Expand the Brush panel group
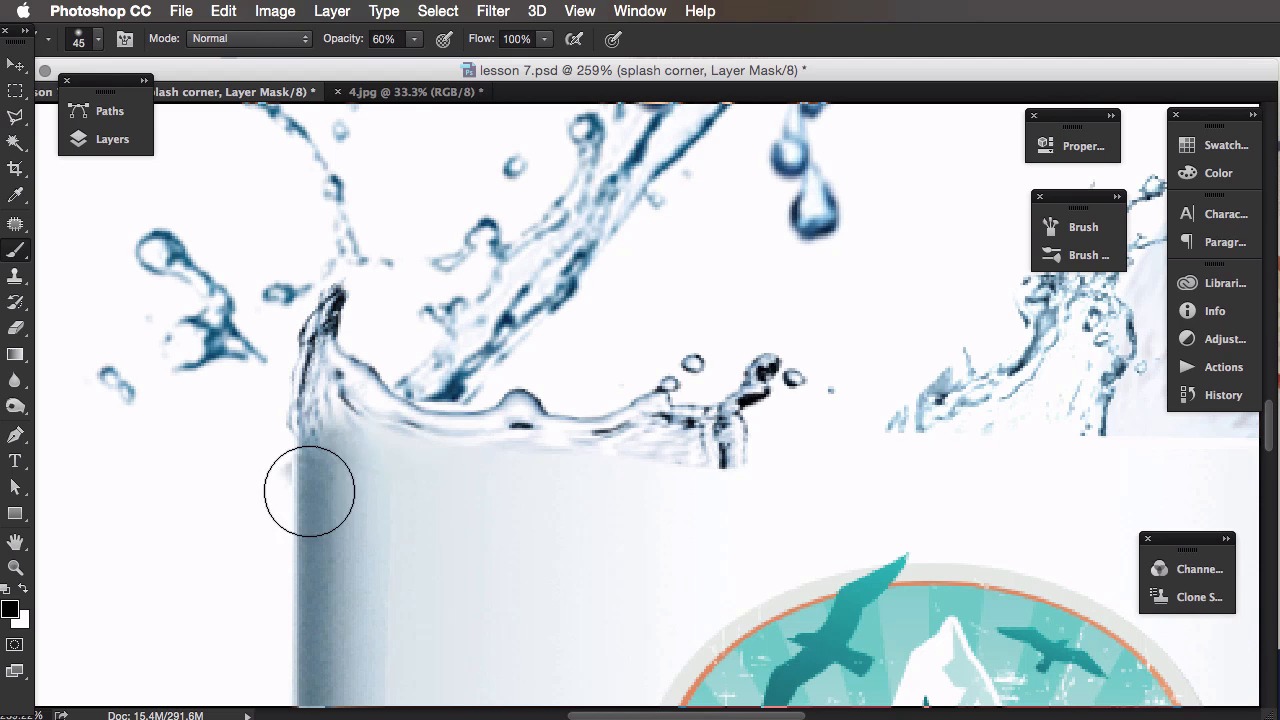The width and height of the screenshot is (1280, 720). [1117, 196]
